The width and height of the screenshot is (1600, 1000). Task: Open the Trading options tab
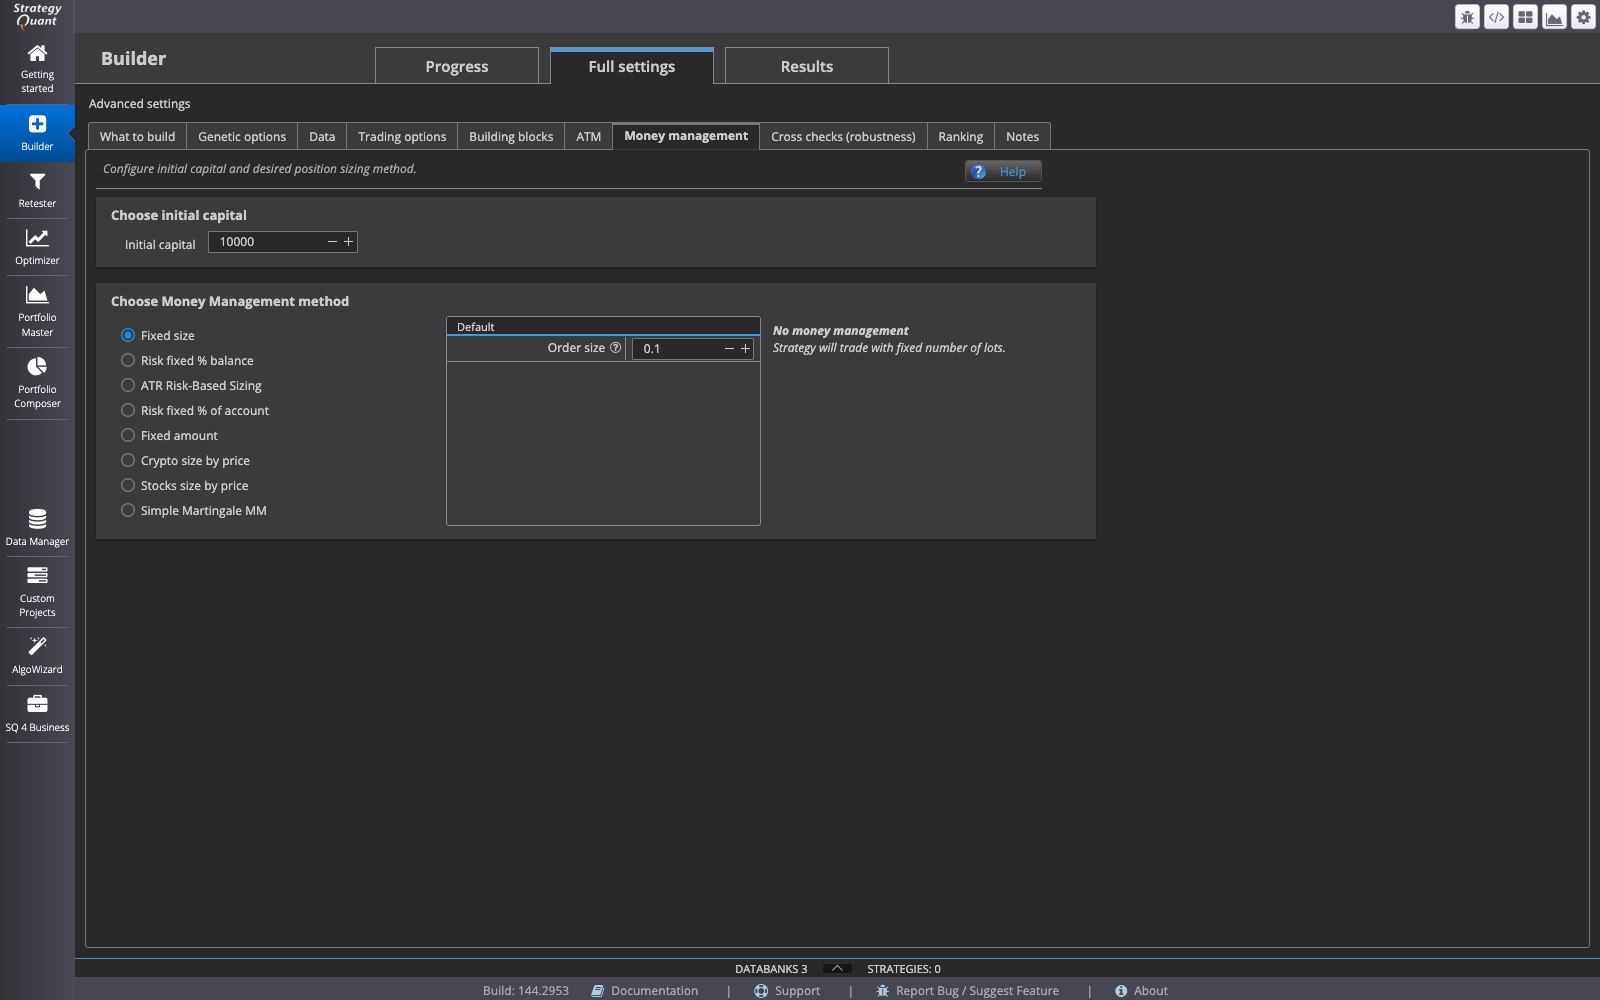click(402, 136)
